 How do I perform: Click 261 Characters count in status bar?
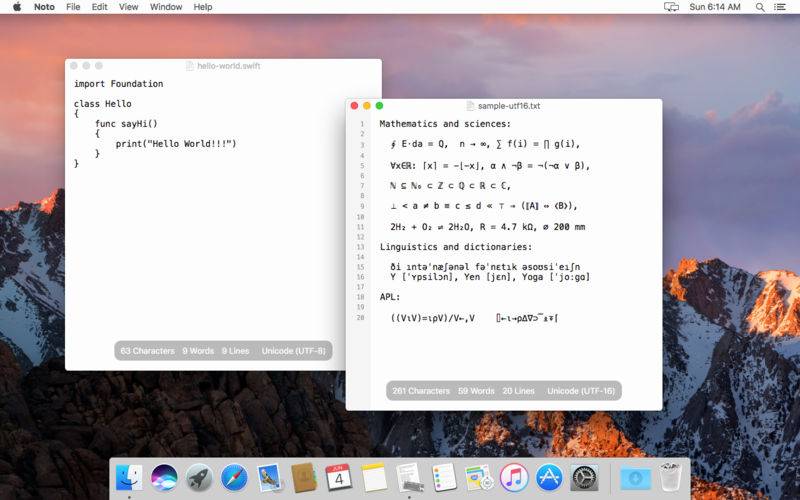tap(421, 391)
